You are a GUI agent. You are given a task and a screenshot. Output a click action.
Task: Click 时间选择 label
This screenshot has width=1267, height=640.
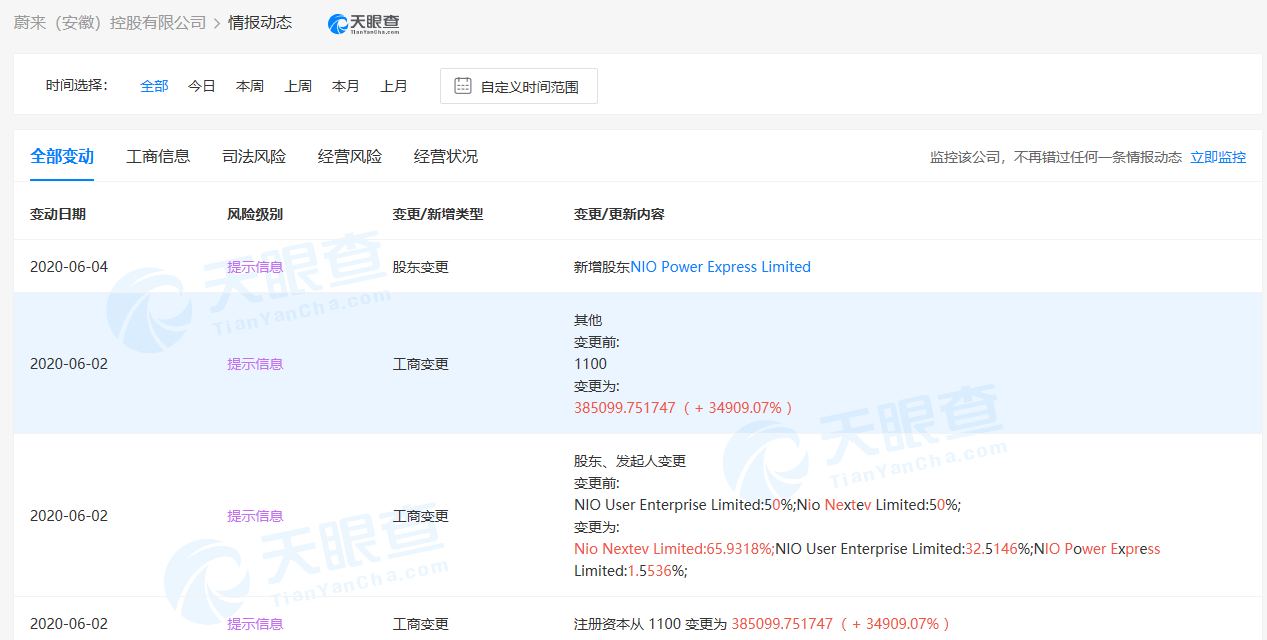[x=77, y=85]
